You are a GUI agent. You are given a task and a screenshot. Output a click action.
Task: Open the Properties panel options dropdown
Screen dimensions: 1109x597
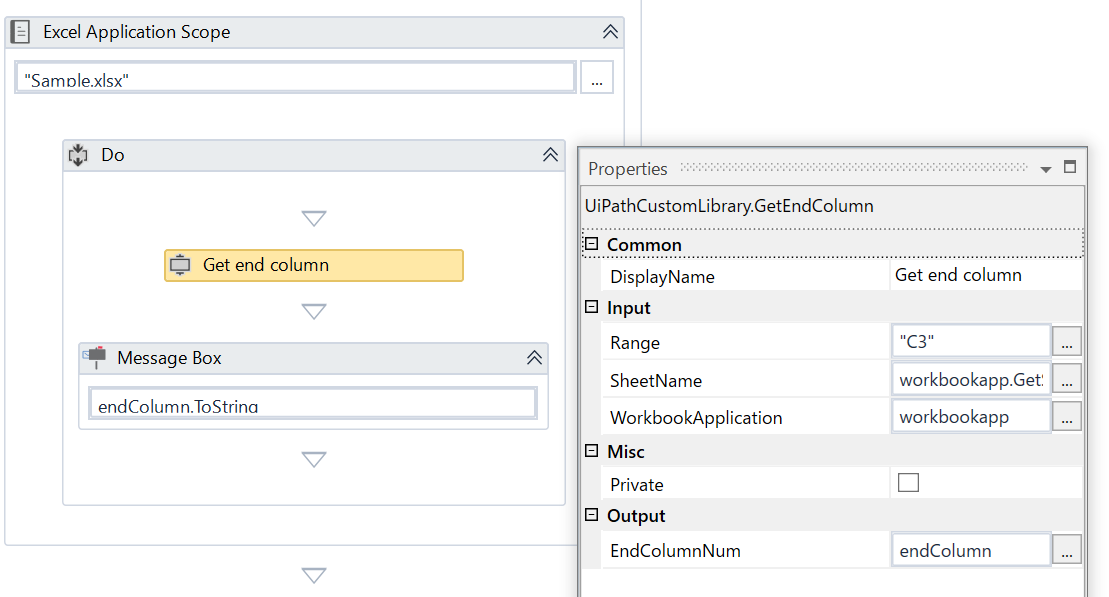1046,169
